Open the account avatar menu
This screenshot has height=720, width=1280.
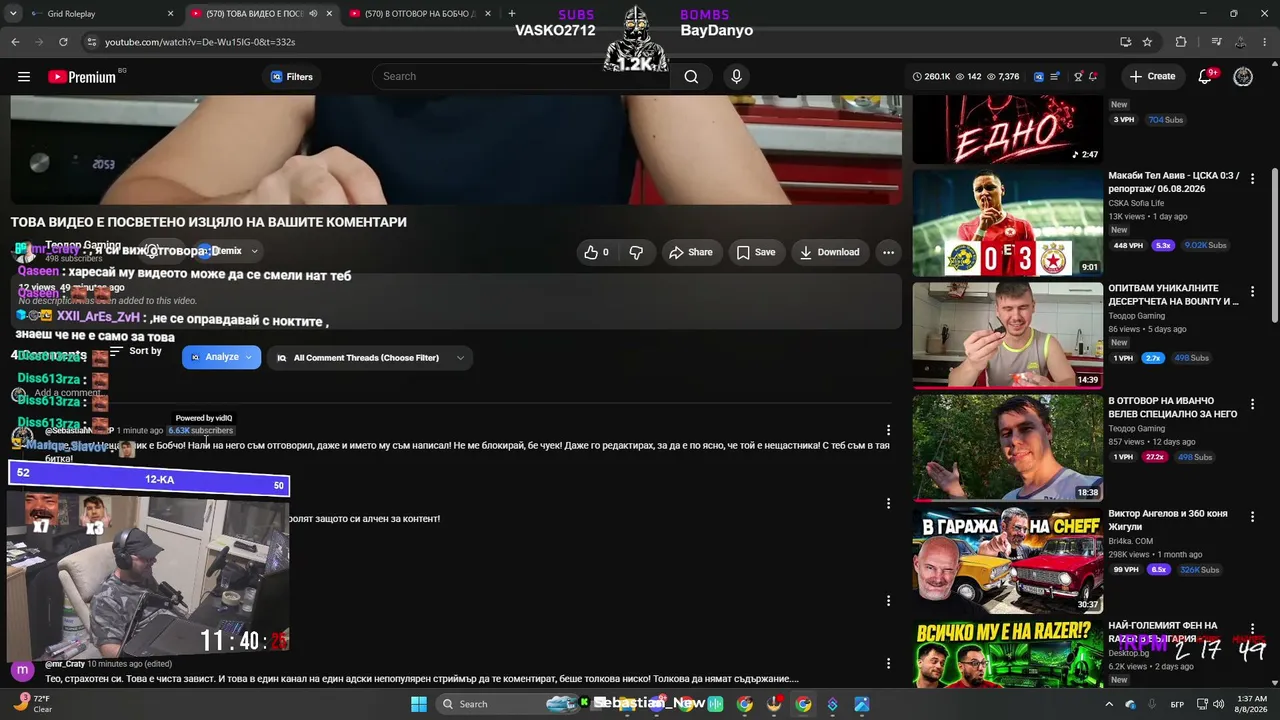(1243, 77)
